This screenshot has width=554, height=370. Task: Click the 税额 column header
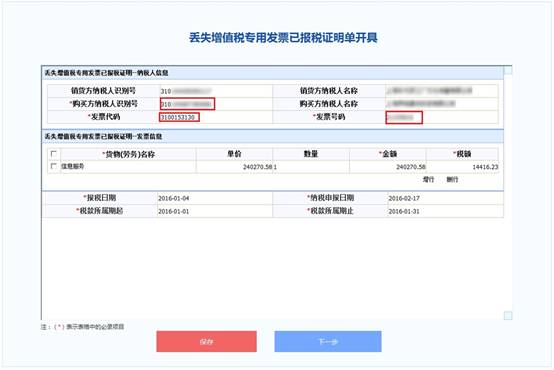pos(462,154)
